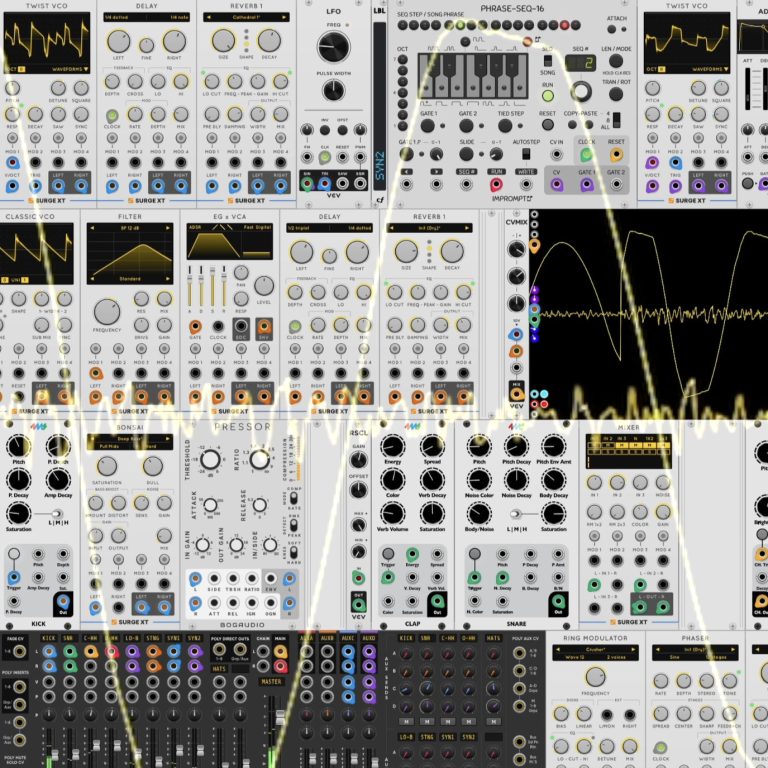Next preset arrow on Bonsai display
The image size is (768, 768).
[x=167, y=438]
